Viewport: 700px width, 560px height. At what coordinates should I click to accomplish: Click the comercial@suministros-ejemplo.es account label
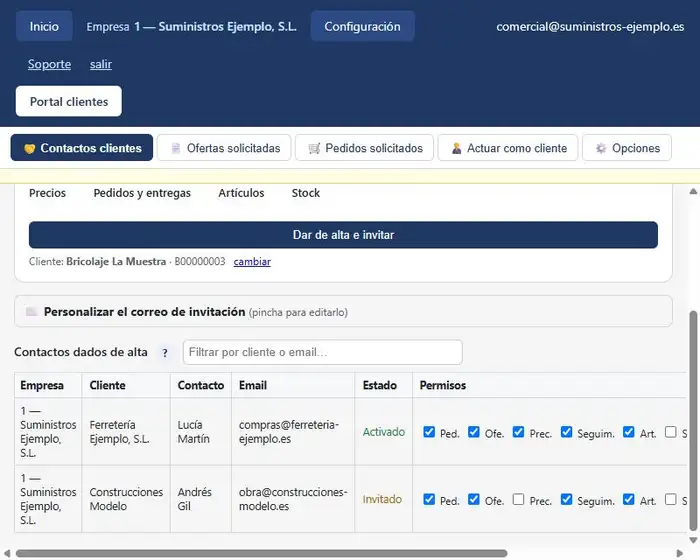click(590, 26)
